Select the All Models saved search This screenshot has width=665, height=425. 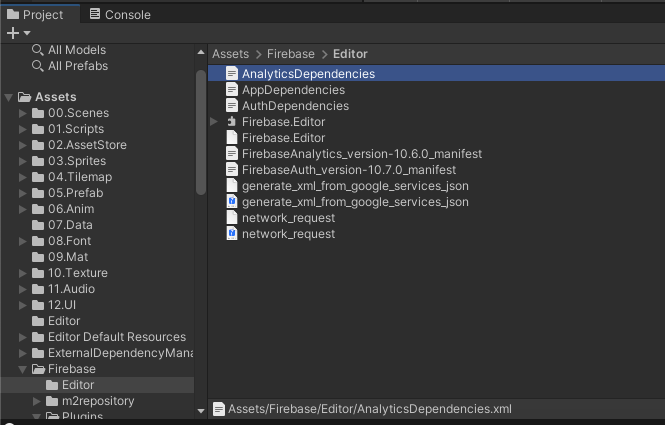click(77, 50)
